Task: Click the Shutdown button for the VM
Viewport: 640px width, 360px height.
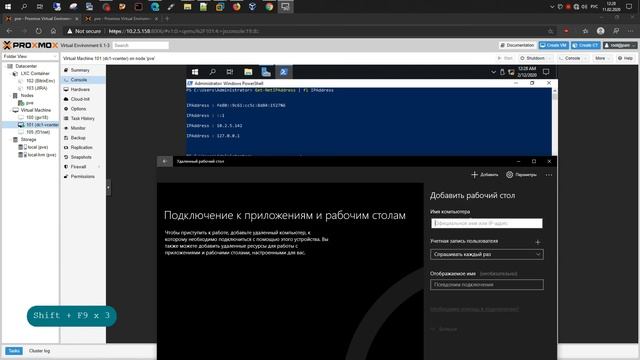Action: (x=535, y=58)
